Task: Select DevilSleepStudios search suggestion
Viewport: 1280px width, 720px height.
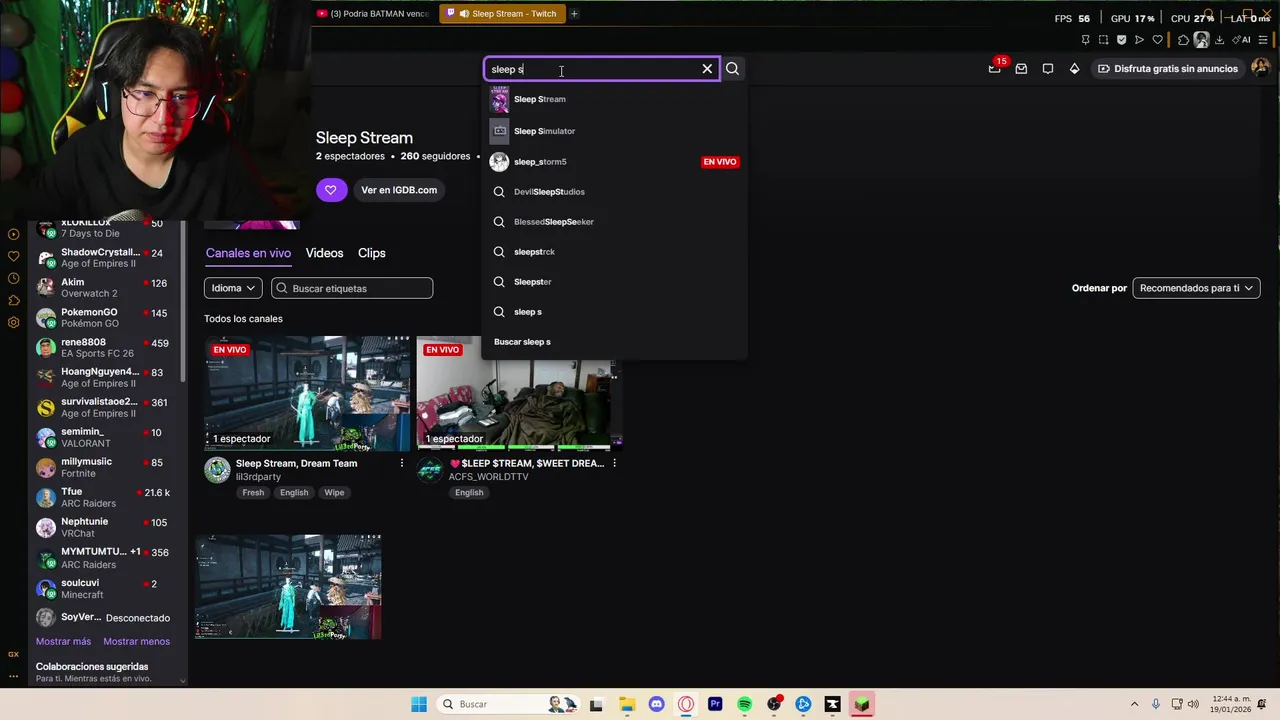Action: pos(613,192)
